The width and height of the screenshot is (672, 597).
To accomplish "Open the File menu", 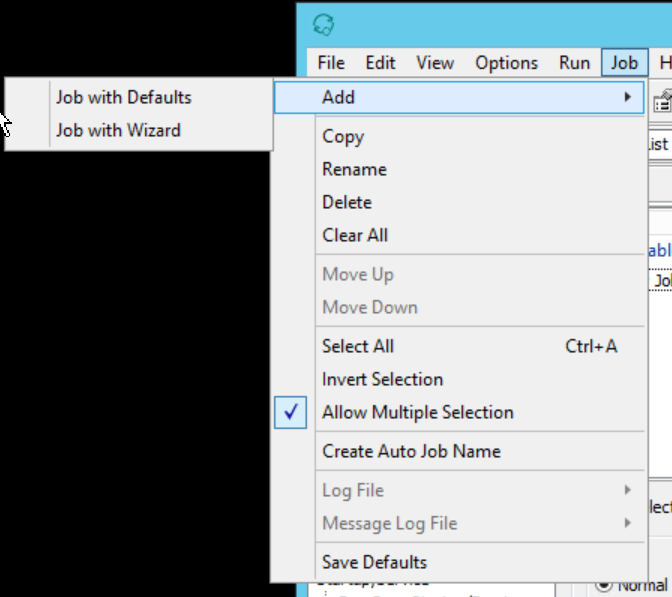I will [331, 63].
